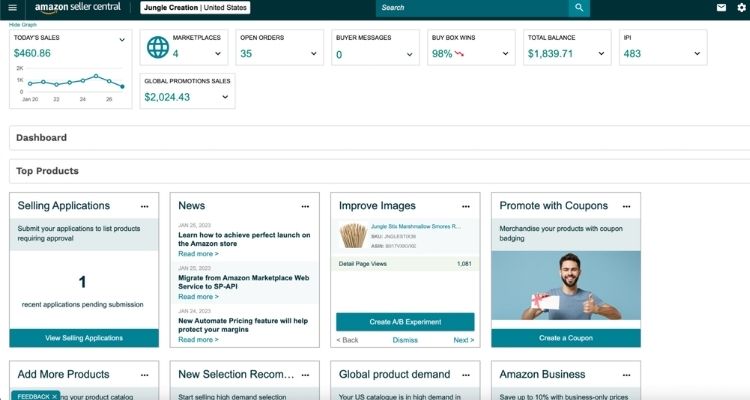
Task: Expand the Buy Box Wins chevron
Action: 506,54
